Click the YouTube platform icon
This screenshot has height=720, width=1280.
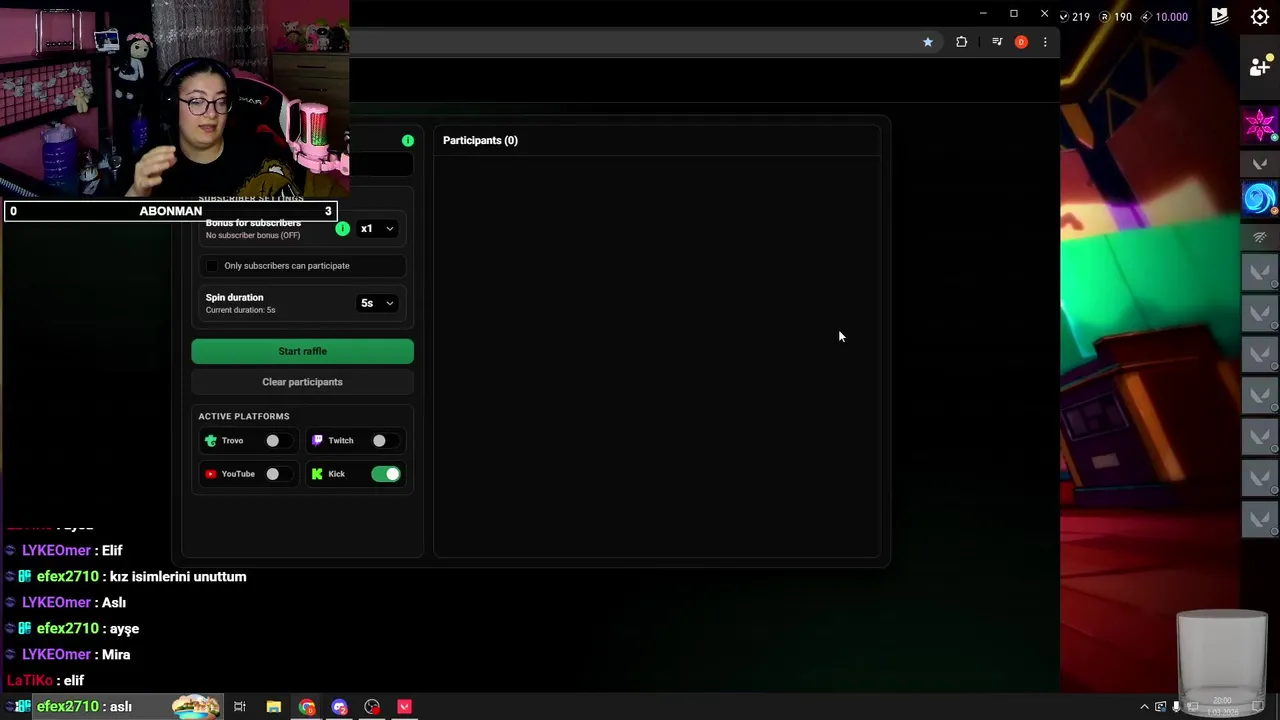tap(211, 474)
